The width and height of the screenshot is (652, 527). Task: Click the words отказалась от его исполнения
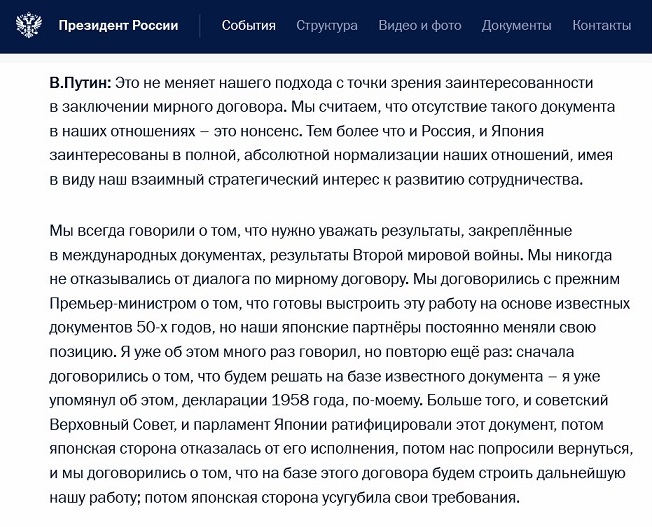coord(287,449)
